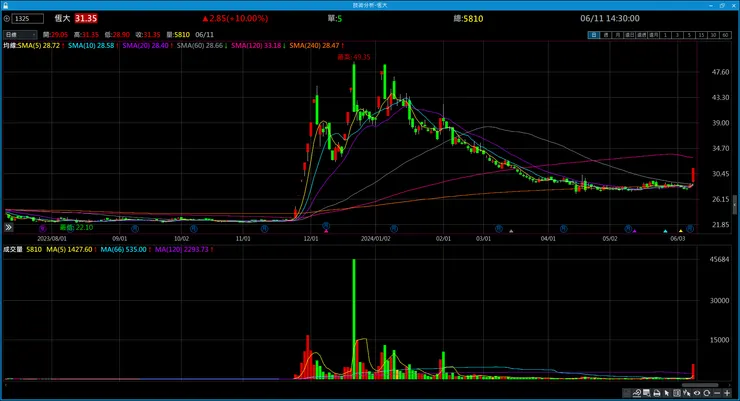740x401 pixels.
Task: Click the cyan triangle marker before the 06/03 date
Action: click(x=665, y=231)
